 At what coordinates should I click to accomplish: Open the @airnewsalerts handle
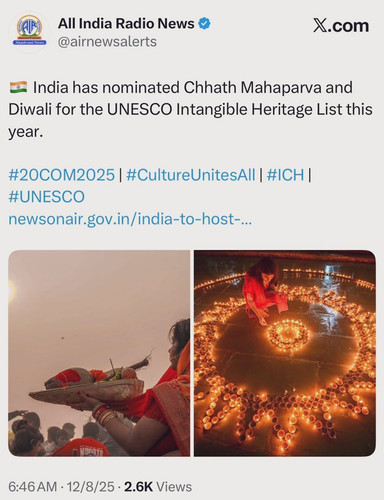coord(107,42)
